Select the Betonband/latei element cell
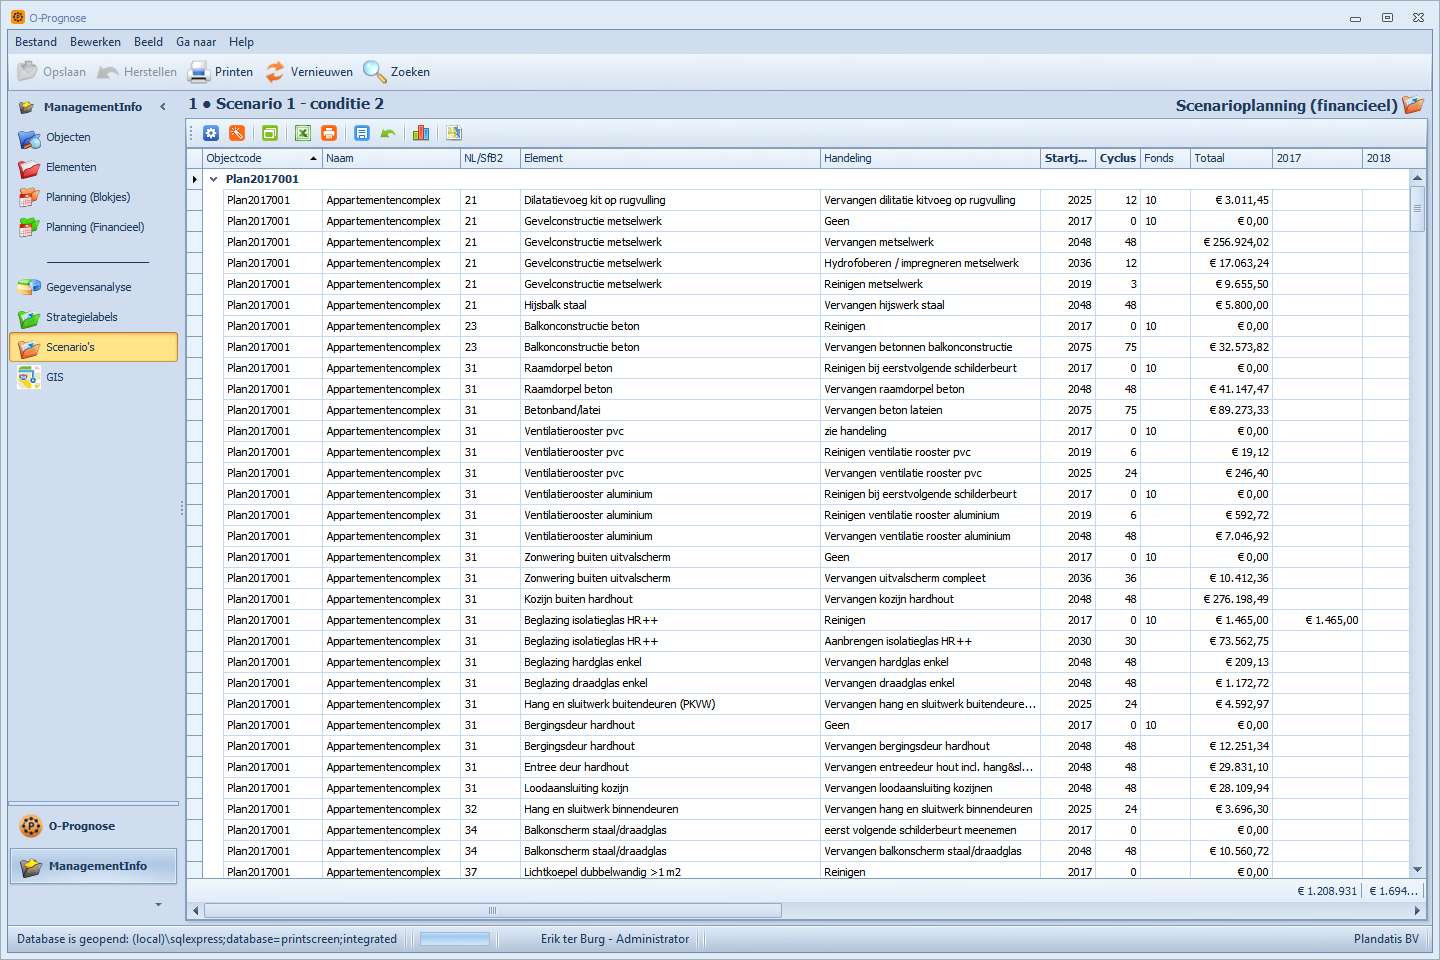The image size is (1440, 960). (670, 410)
